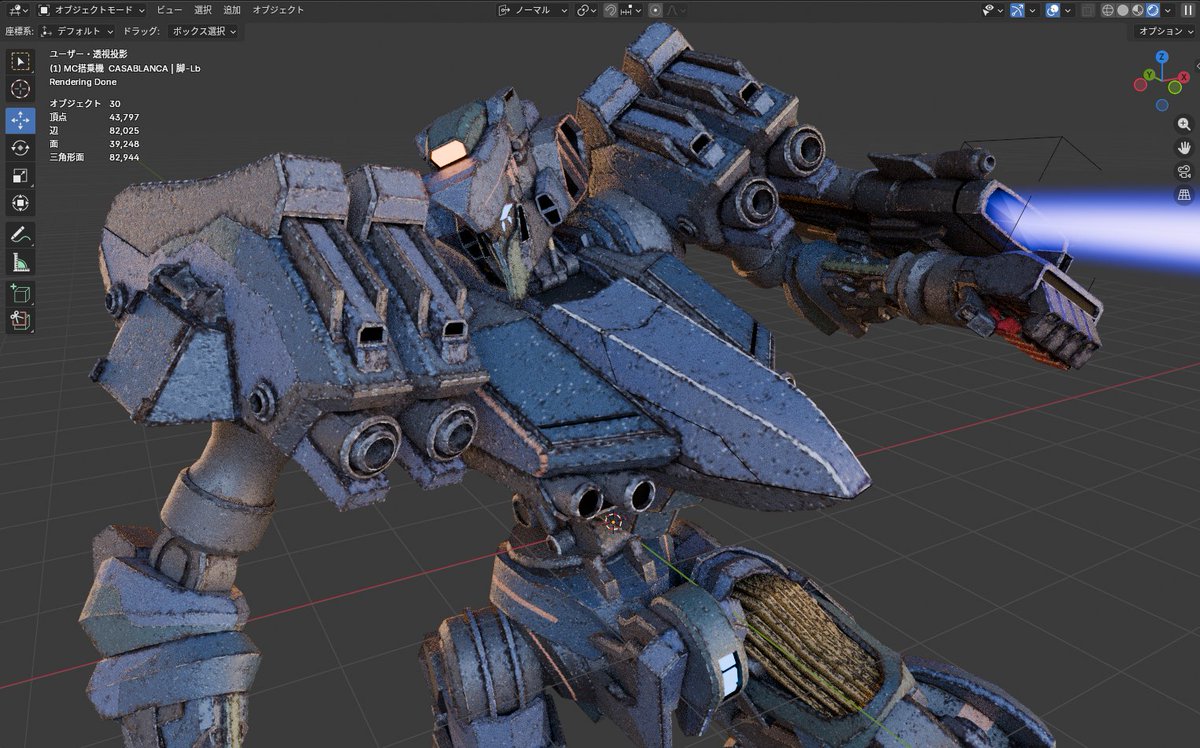This screenshot has height=748, width=1200.
Task: Select the Move tool
Action: [x=20, y=120]
